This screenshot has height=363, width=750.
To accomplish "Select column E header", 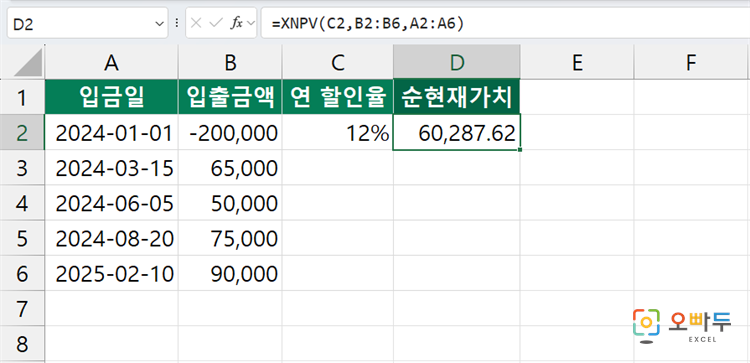I will pyautogui.click(x=577, y=62).
